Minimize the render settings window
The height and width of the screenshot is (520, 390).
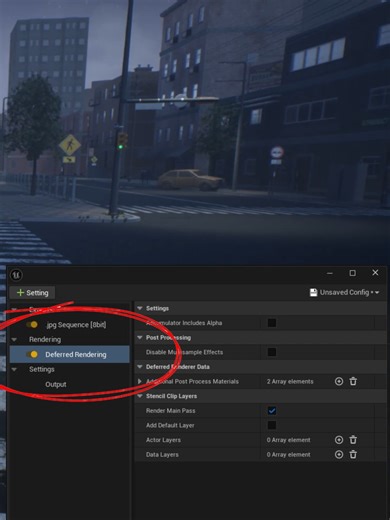[x=330, y=273]
